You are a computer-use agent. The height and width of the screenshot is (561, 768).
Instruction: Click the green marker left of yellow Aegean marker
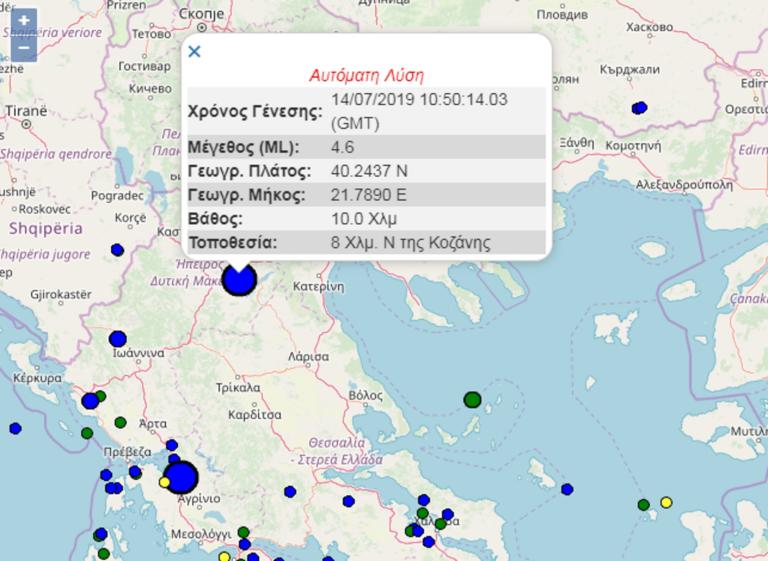click(643, 505)
